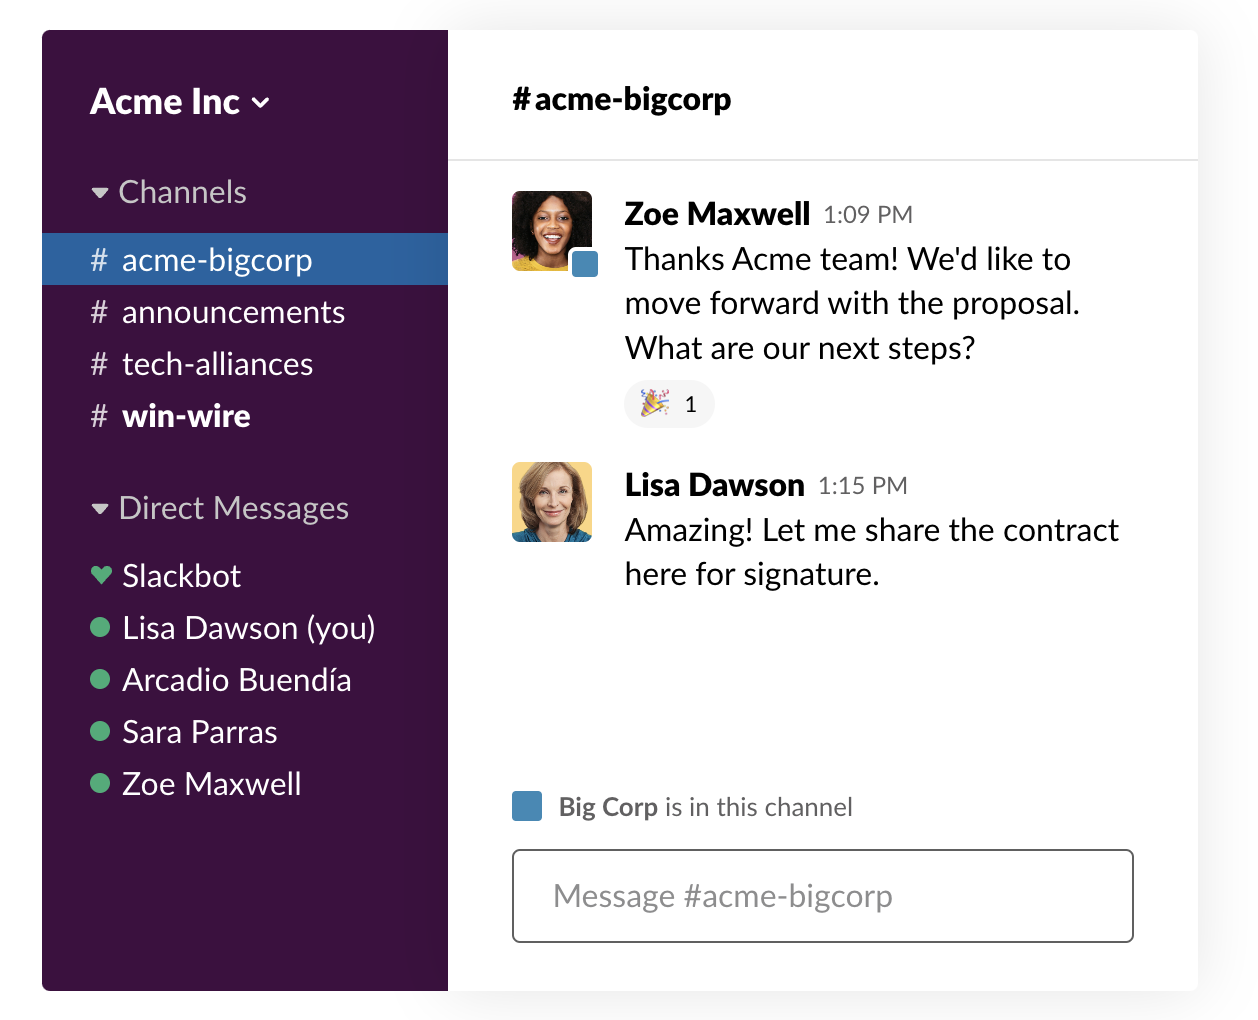Click Sara Parras's online status dot
Image resolution: width=1258 pixels, height=1020 pixels.
pos(100,731)
